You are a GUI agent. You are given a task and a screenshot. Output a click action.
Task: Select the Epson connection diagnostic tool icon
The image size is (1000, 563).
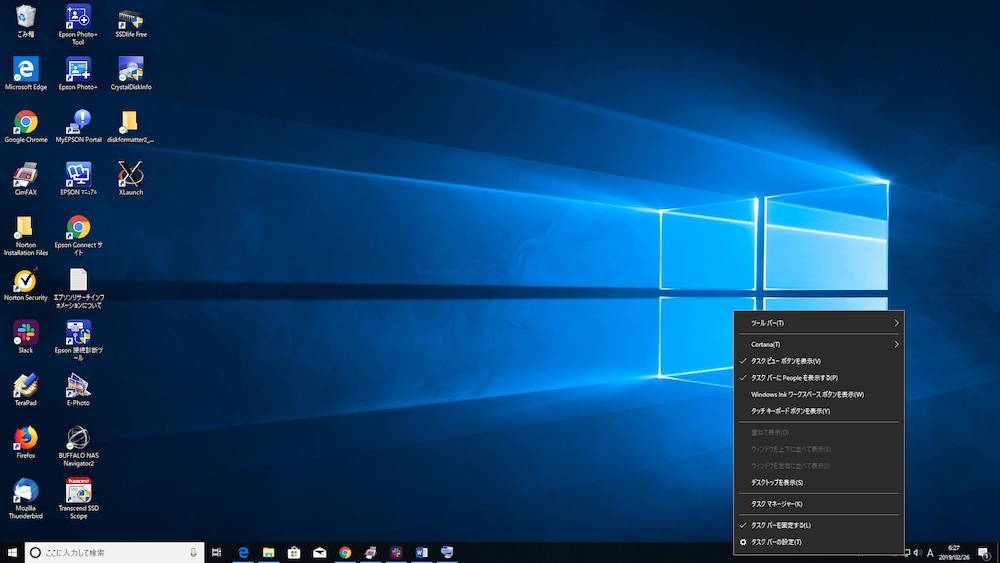(78, 340)
